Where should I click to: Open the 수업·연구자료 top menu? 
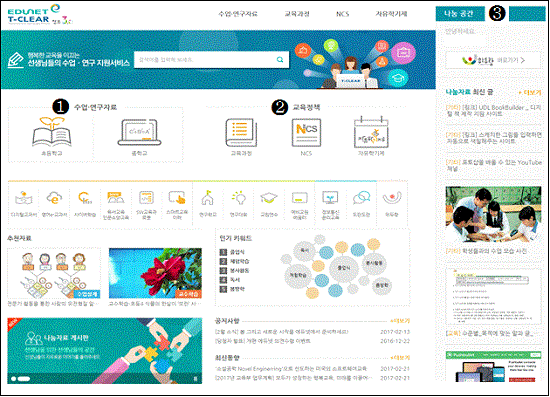238,14
